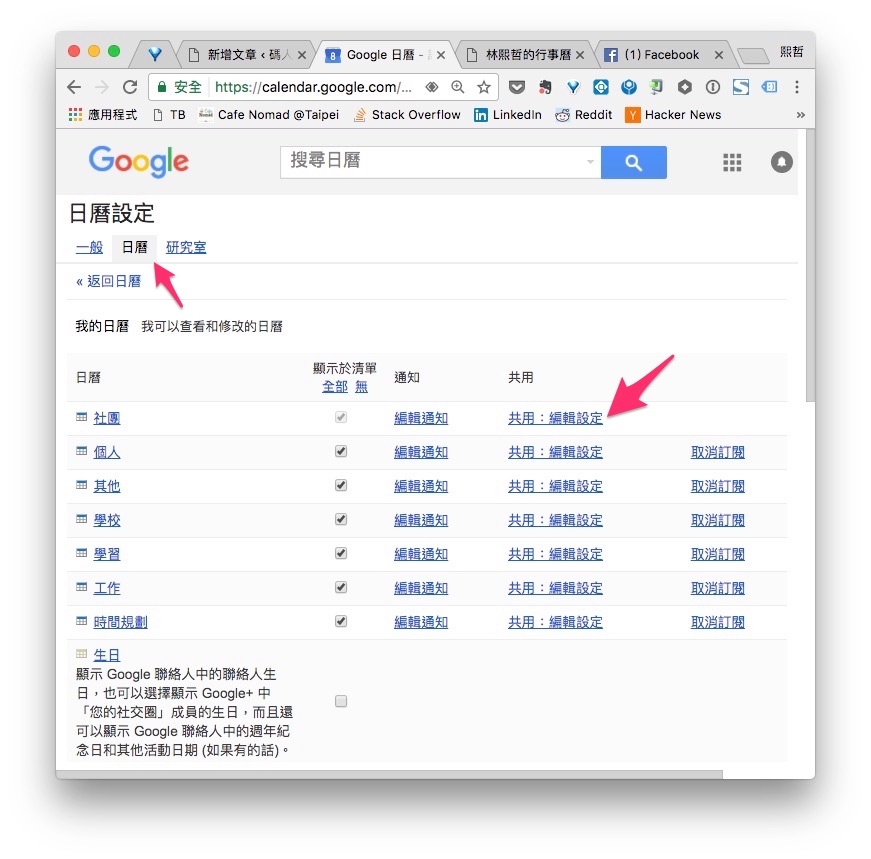
Task: Open the Google apps grid
Action: point(732,162)
